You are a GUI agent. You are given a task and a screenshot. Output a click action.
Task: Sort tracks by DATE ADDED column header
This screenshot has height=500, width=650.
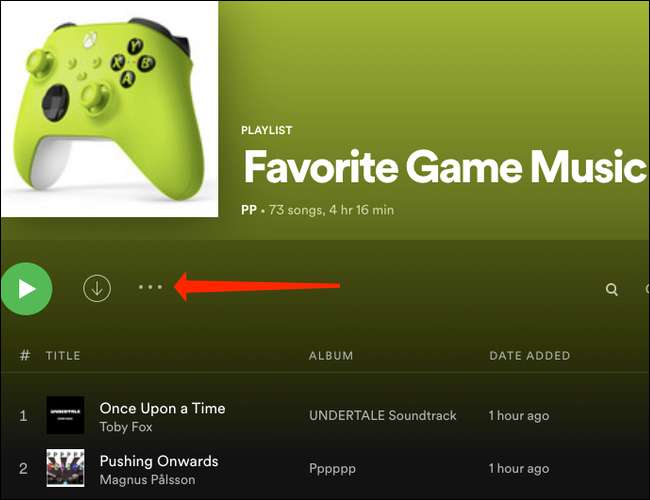click(530, 356)
